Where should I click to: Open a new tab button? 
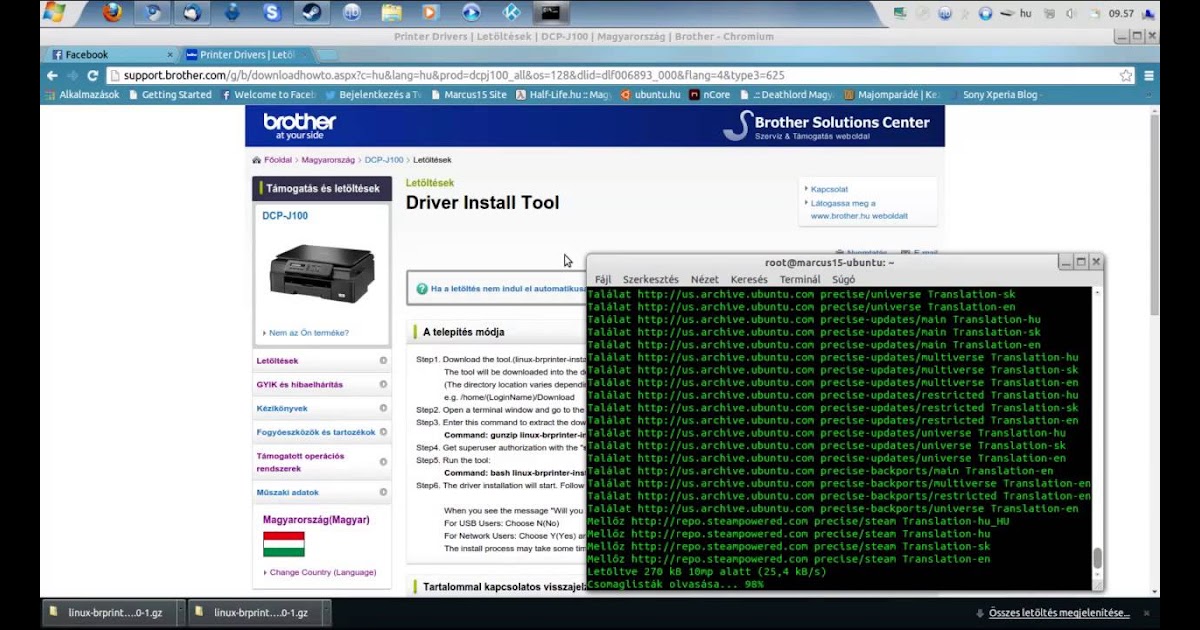point(327,55)
